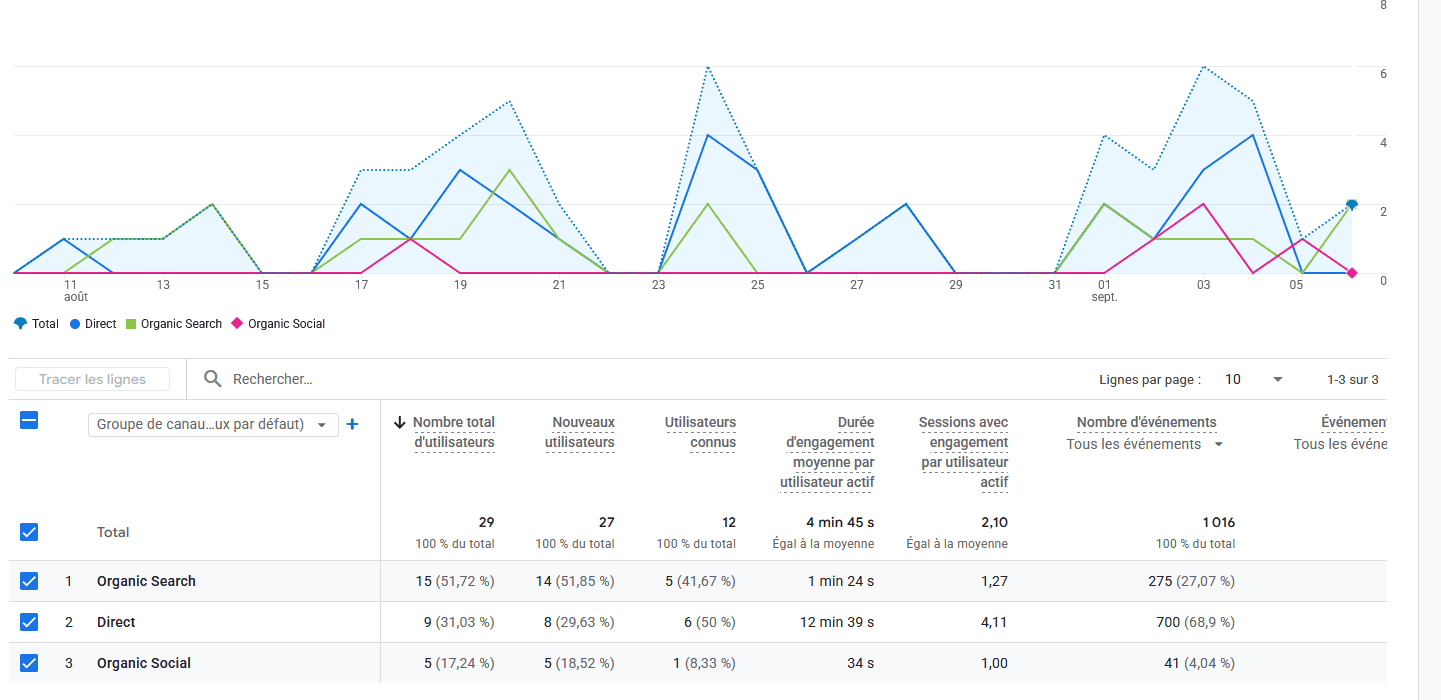This screenshot has width=1441, height=700.
Task: Uncheck the Organic Search row checkbox
Action: click(x=29, y=581)
